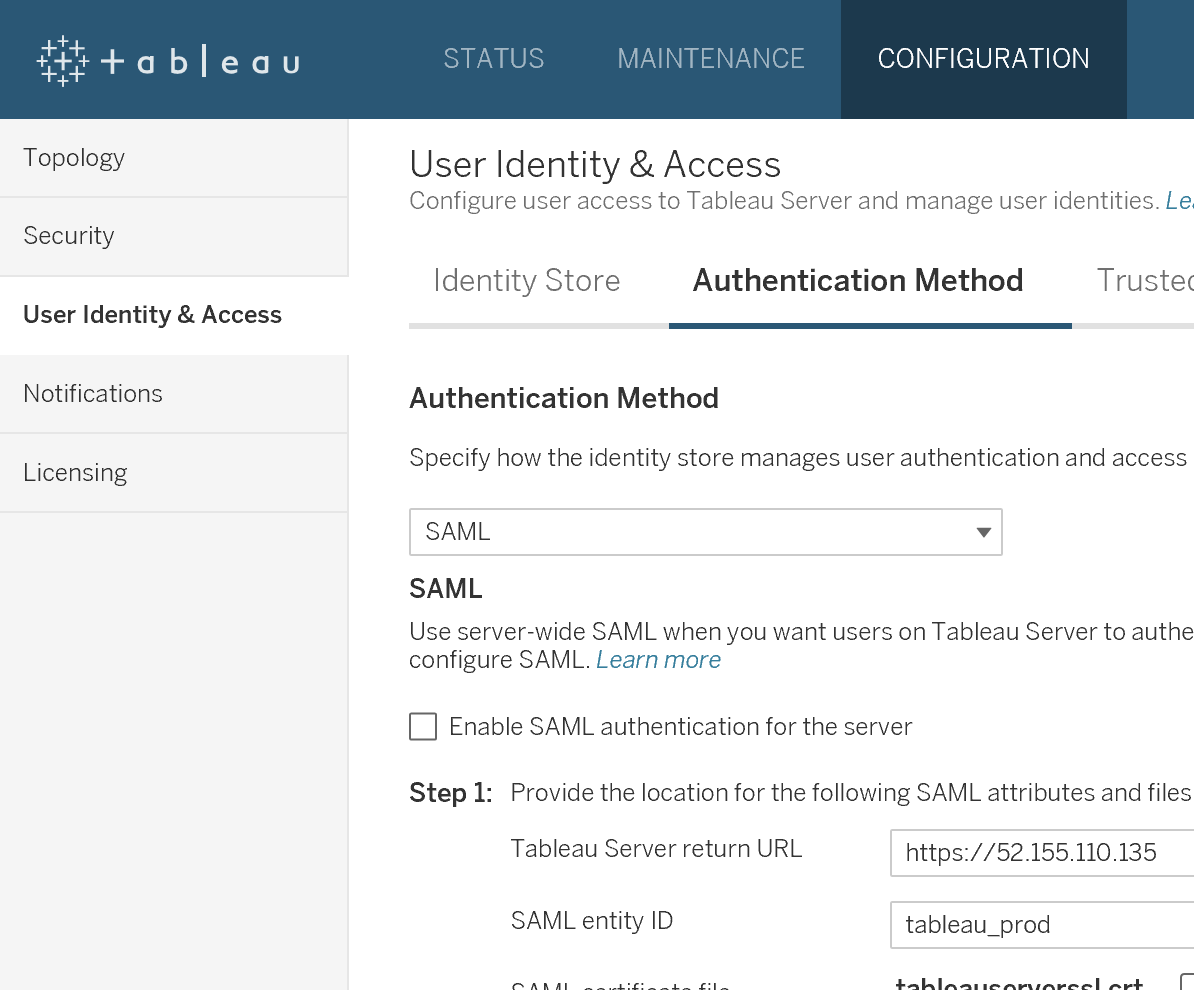Focus the SAML entity ID field
The image size is (1194, 990).
tap(1040, 925)
